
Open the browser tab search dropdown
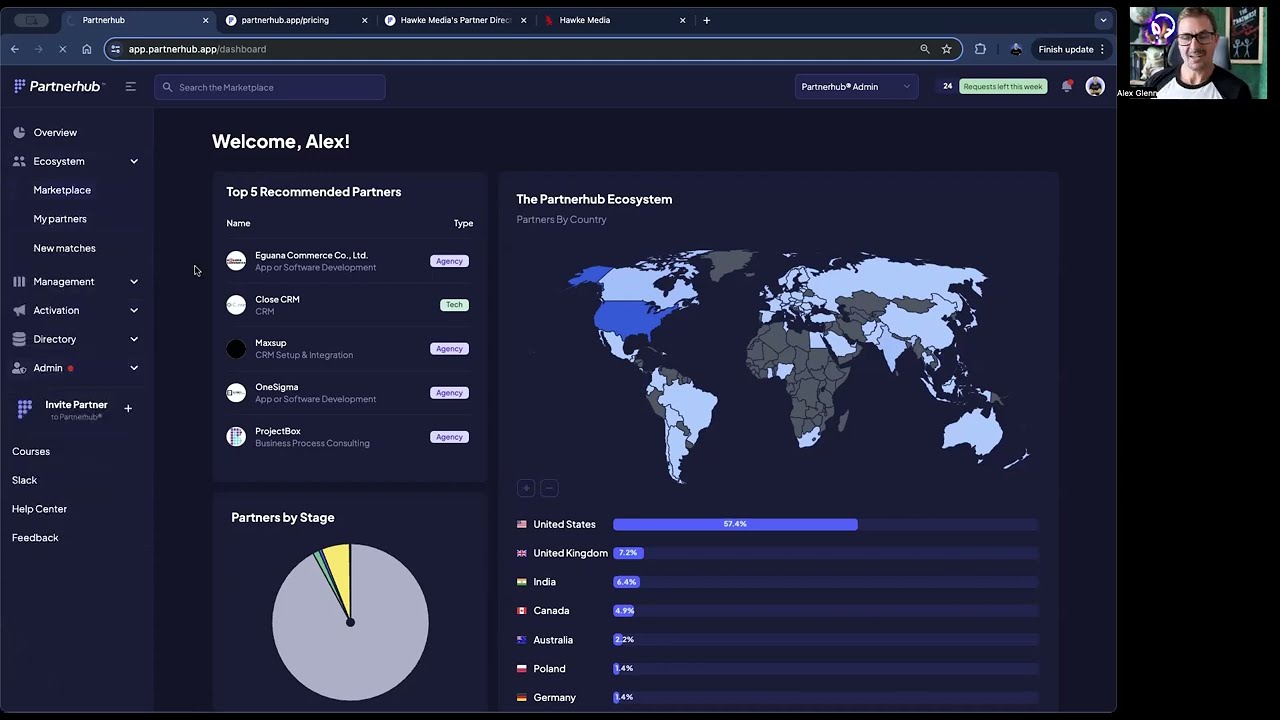pyautogui.click(x=1103, y=20)
